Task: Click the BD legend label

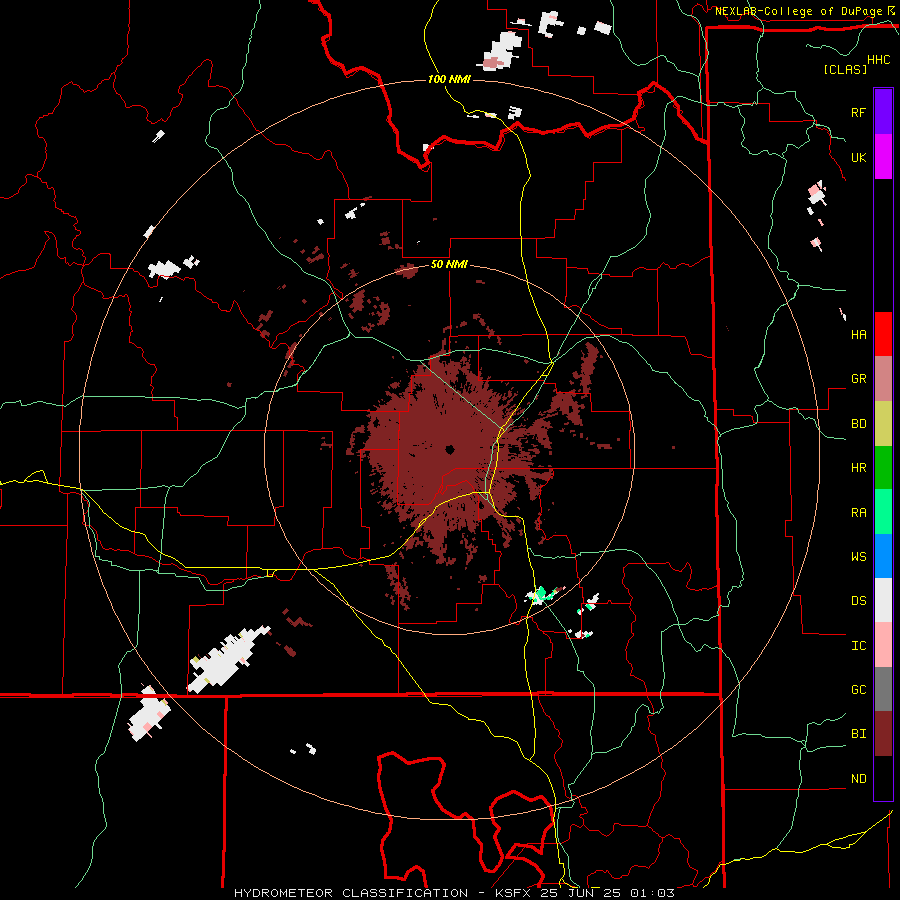Action: [x=858, y=424]
